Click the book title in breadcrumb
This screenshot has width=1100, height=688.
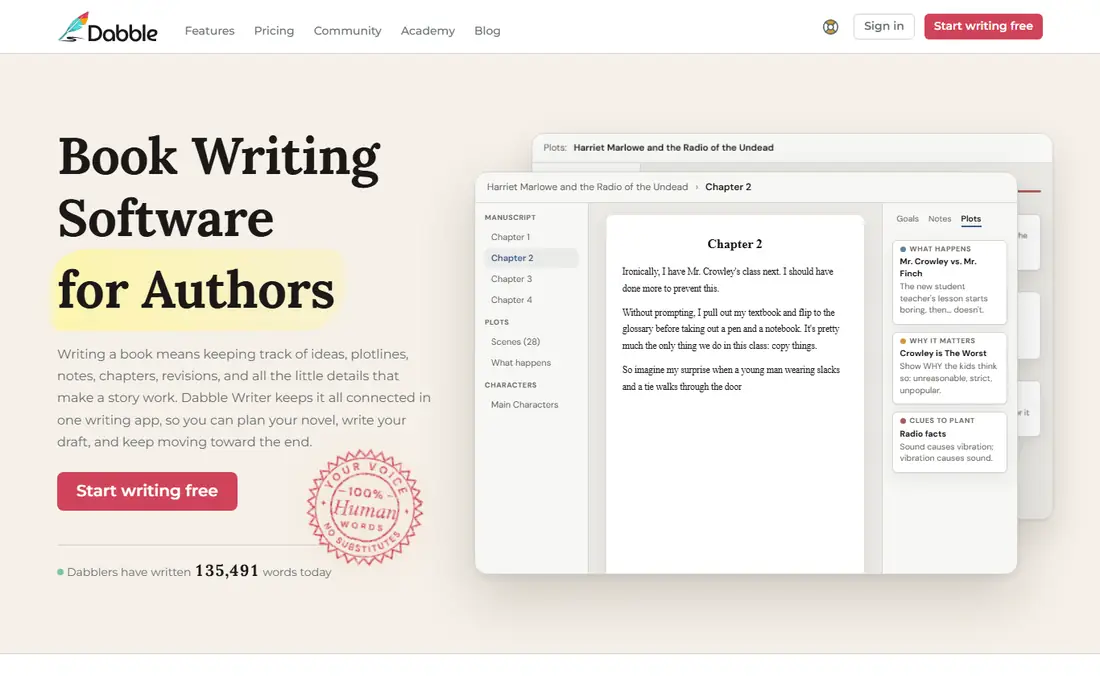coord(587,187)
